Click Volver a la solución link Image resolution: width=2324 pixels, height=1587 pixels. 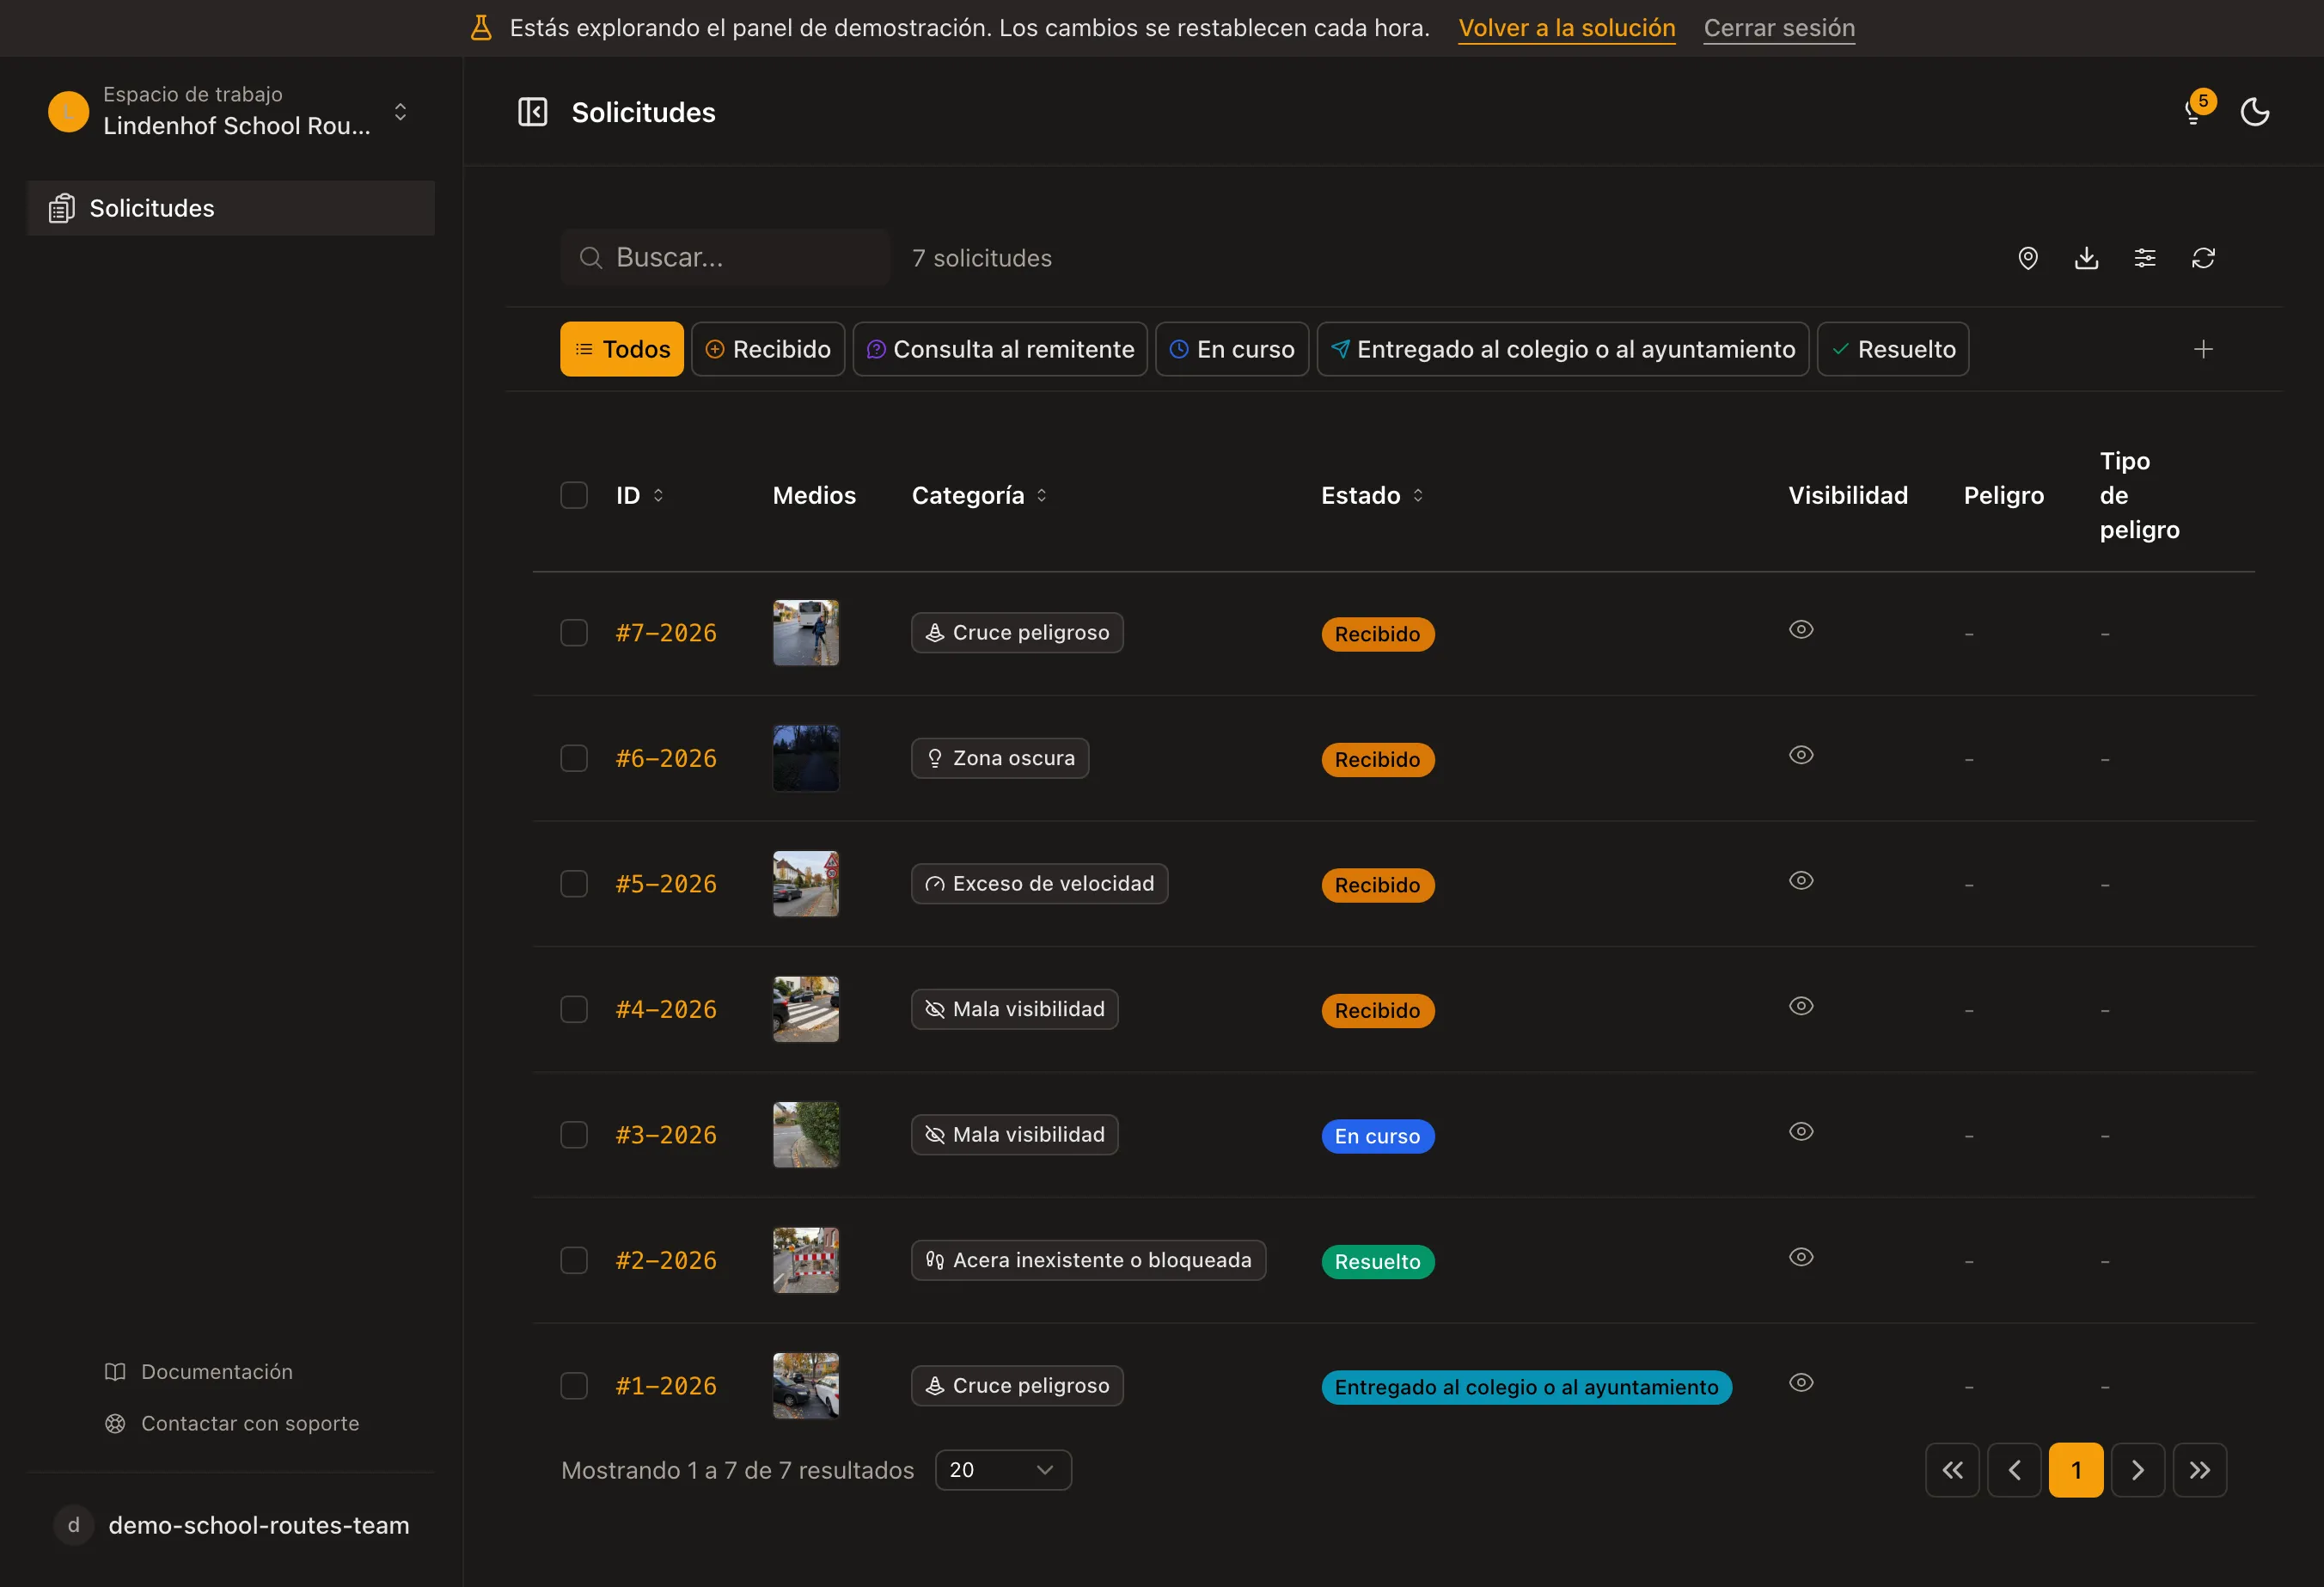pyautogui.click(x=1567, y=28)
